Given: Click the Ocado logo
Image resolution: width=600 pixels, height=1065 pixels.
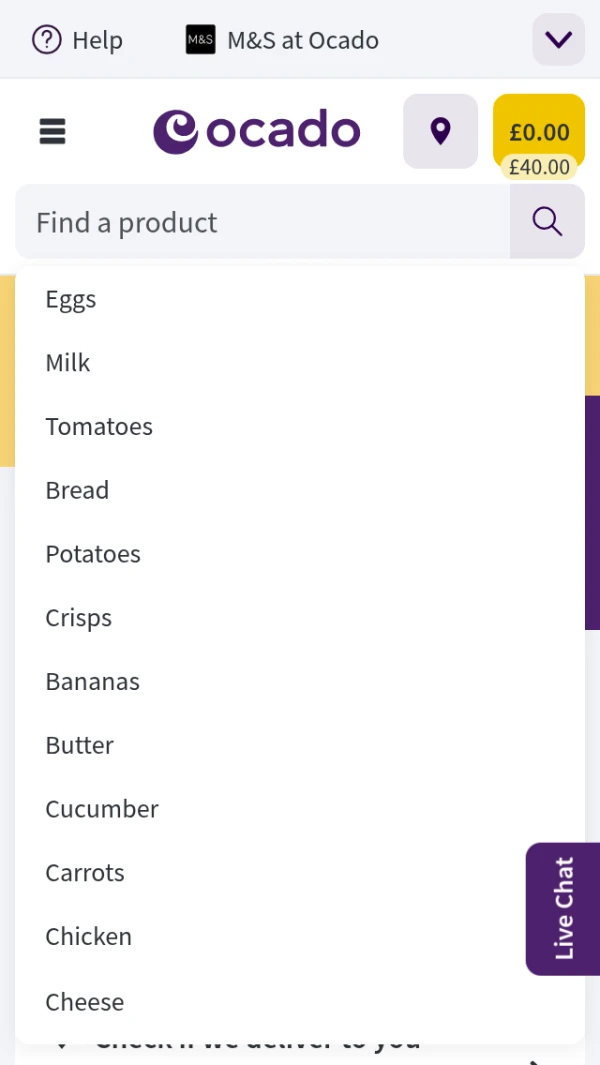Looking at the screenshot, I should tap(256, 131).
